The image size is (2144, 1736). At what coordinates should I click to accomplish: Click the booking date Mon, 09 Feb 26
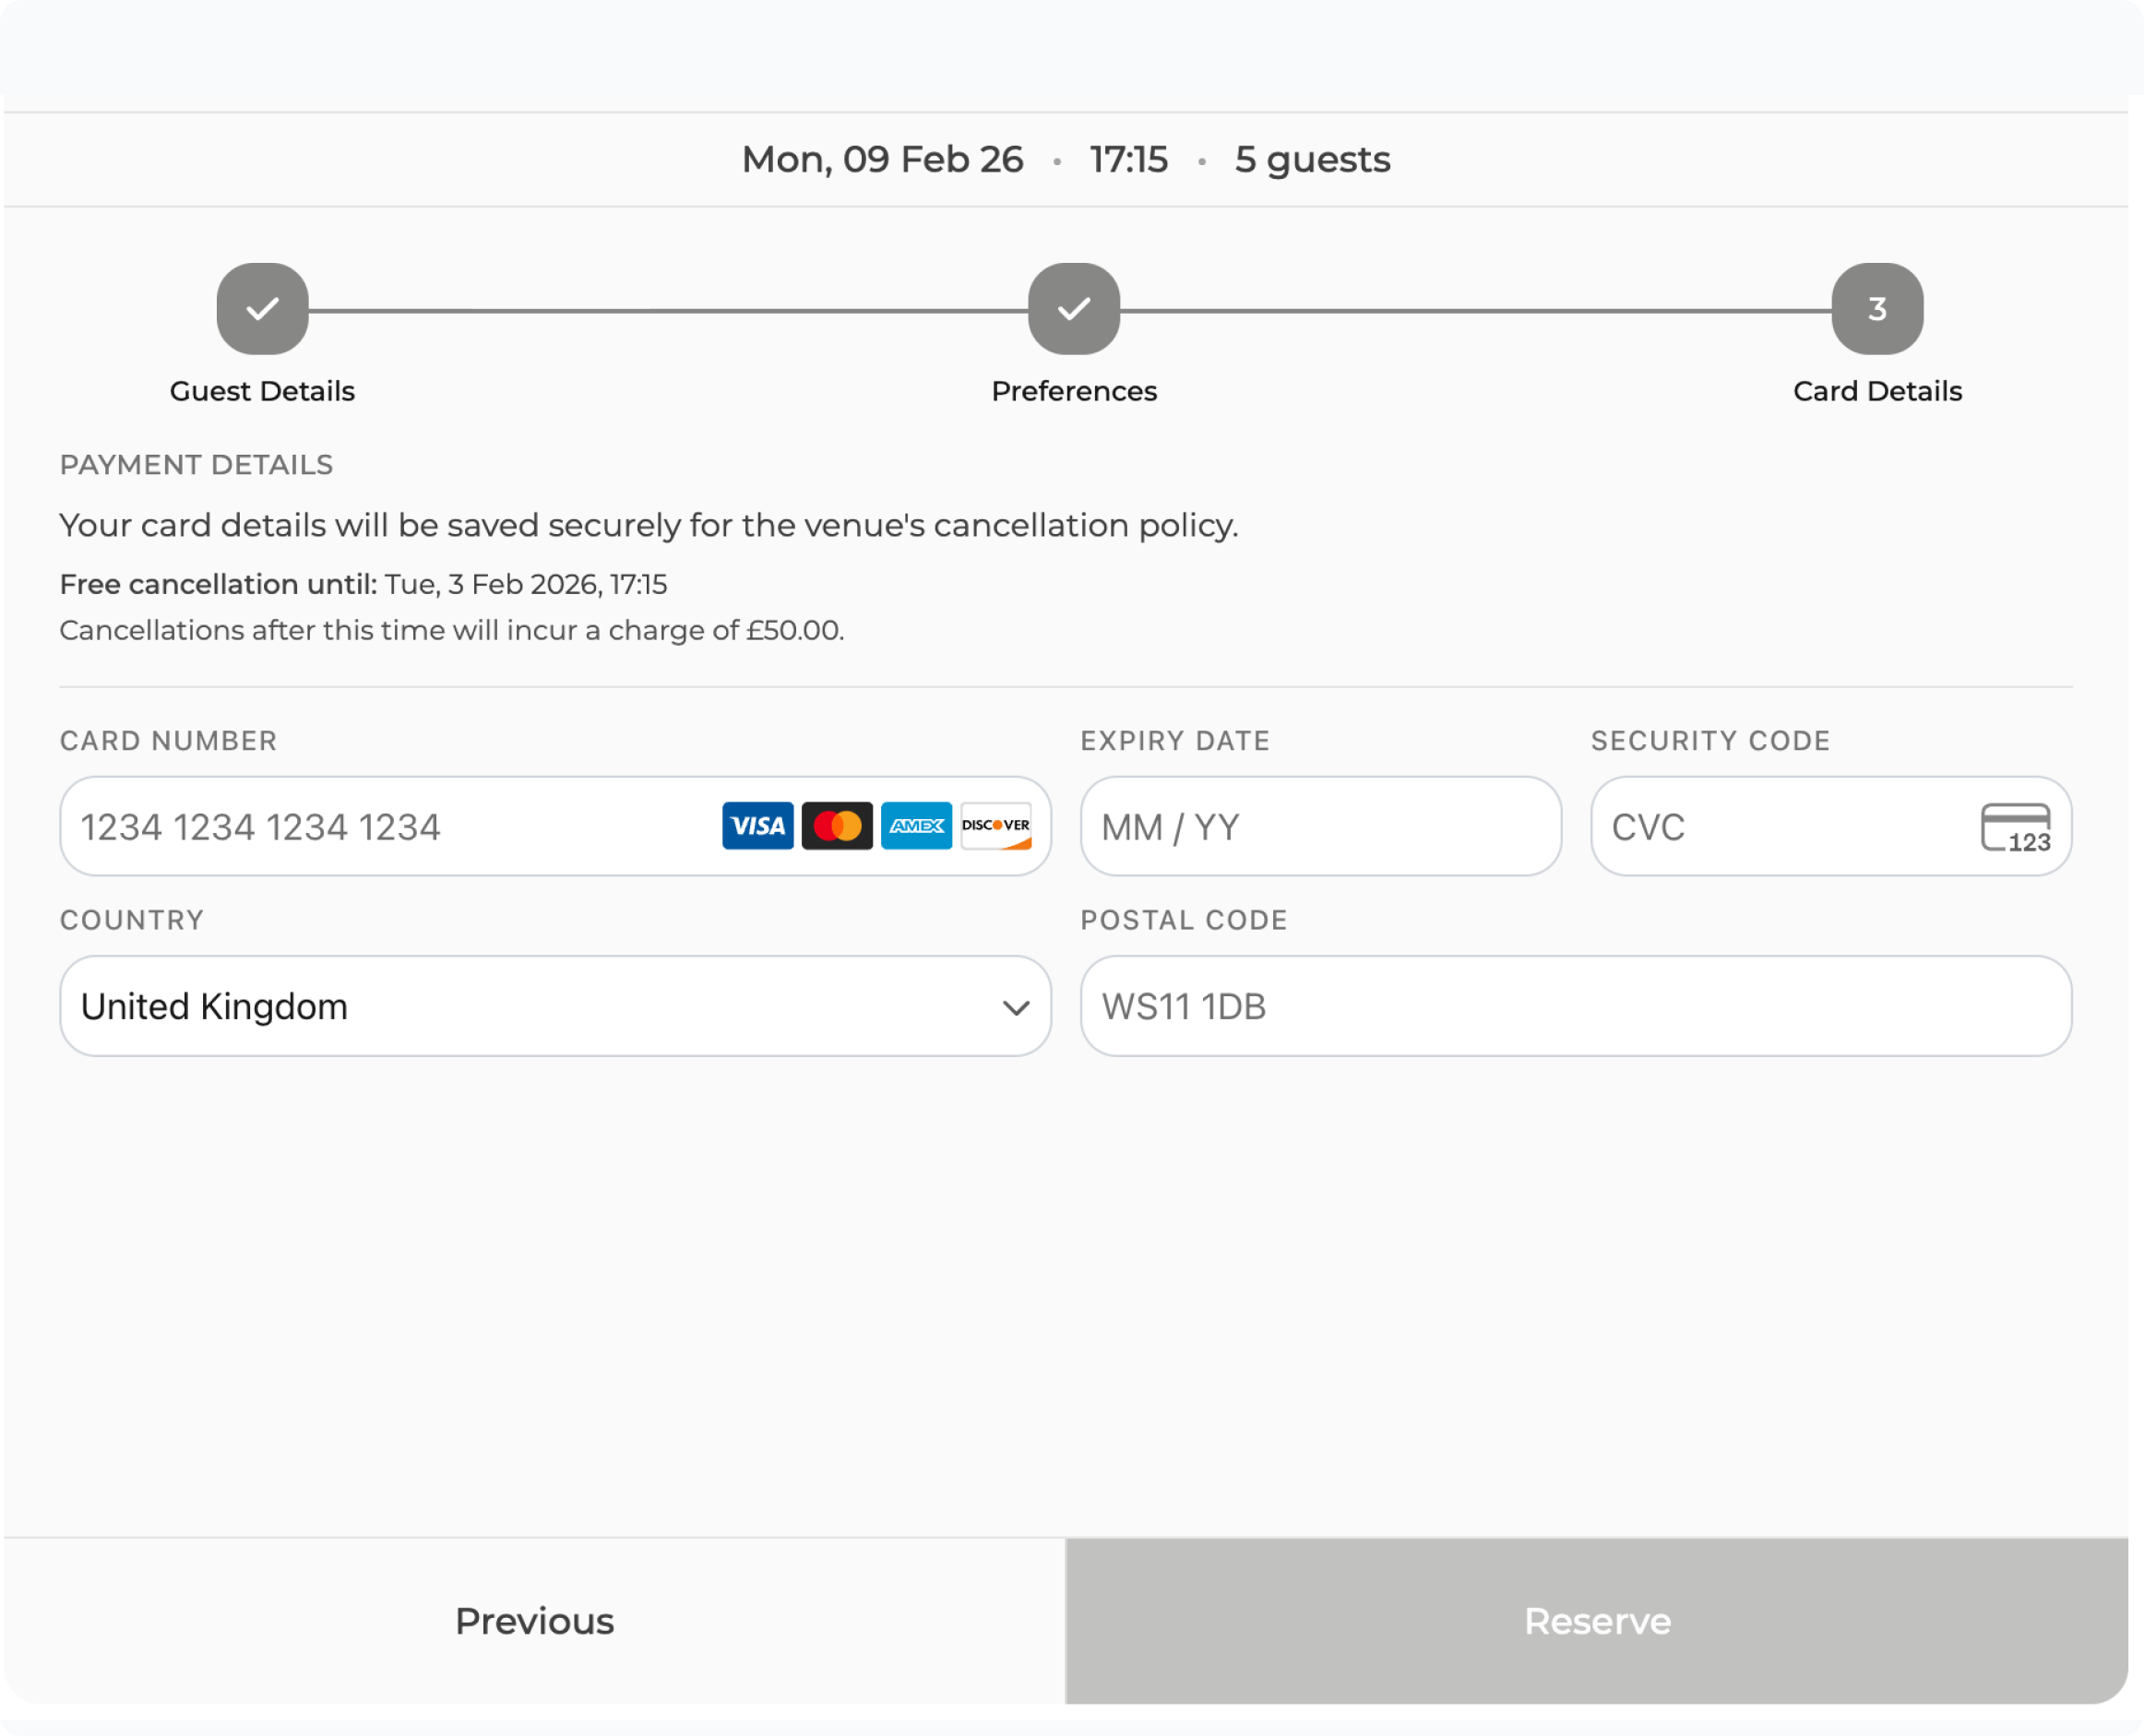(882, 160)
